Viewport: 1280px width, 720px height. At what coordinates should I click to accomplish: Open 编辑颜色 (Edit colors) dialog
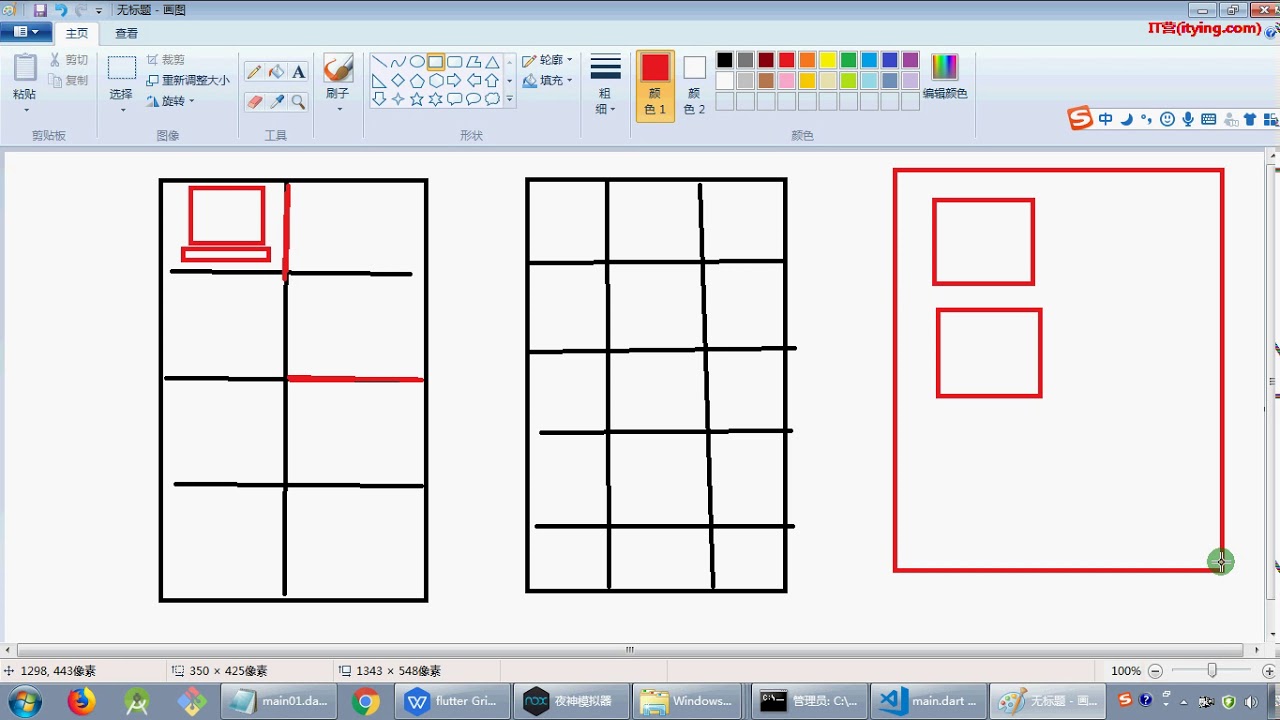point(944,77)
